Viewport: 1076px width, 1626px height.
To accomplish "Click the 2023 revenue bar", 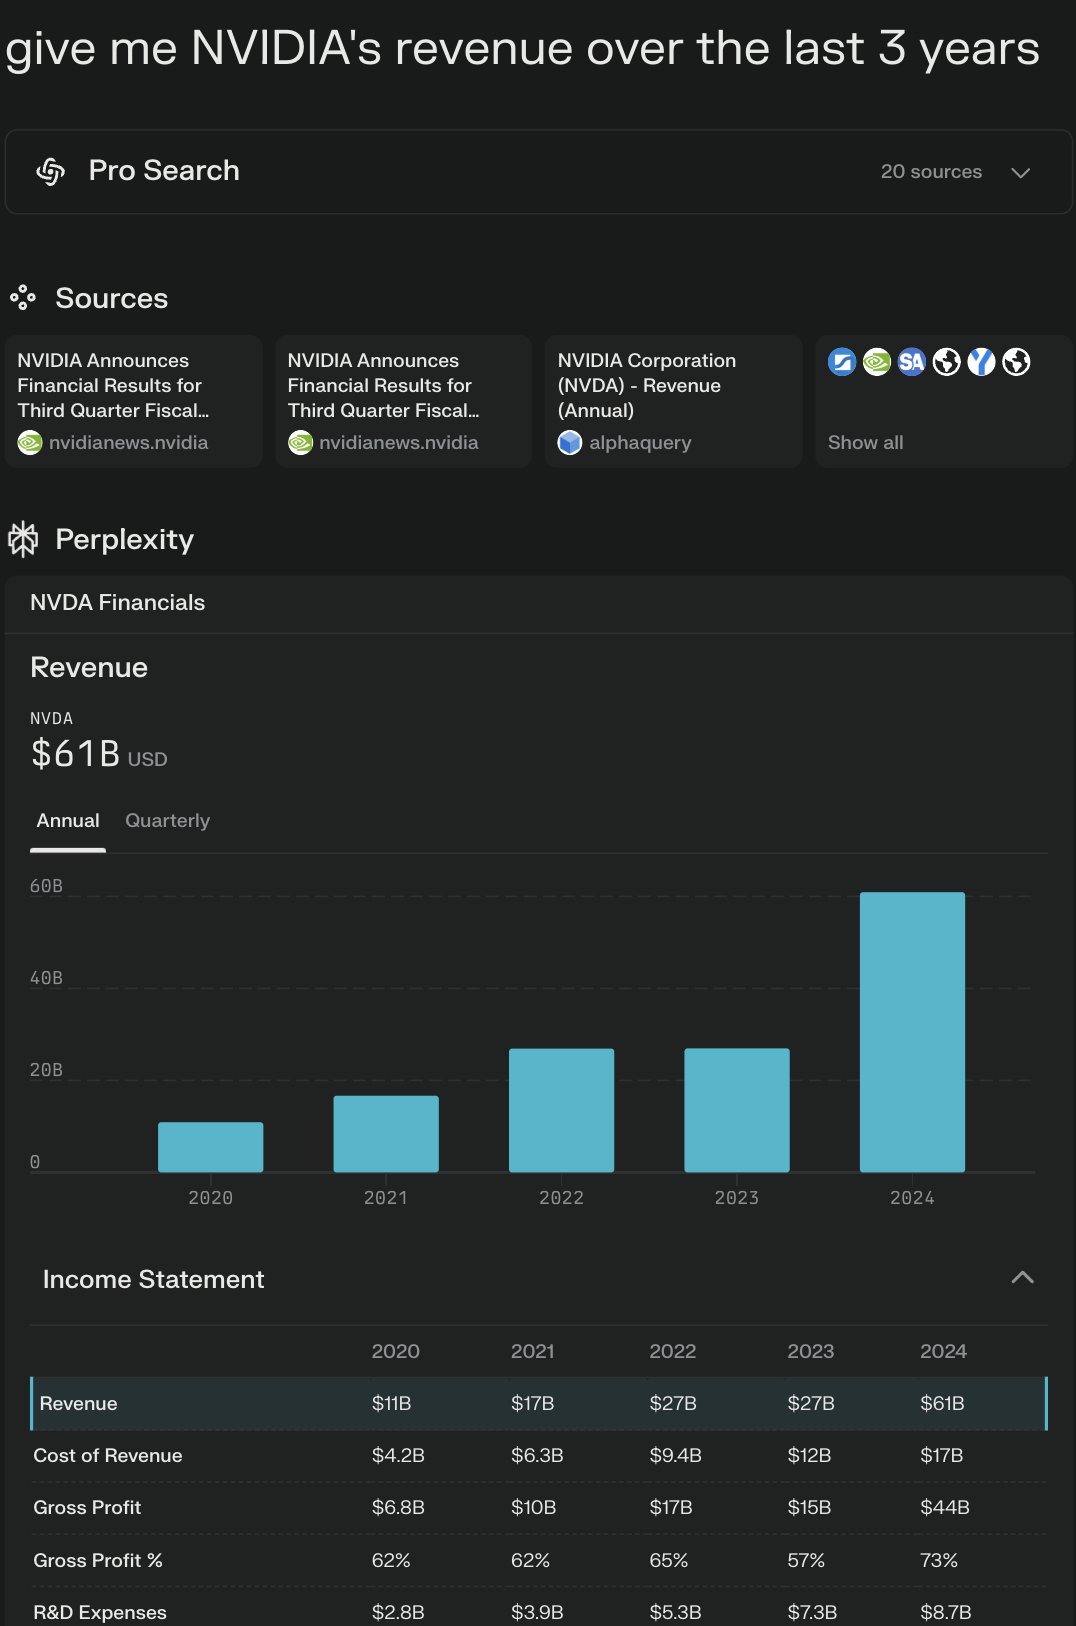I will 737,1110.
